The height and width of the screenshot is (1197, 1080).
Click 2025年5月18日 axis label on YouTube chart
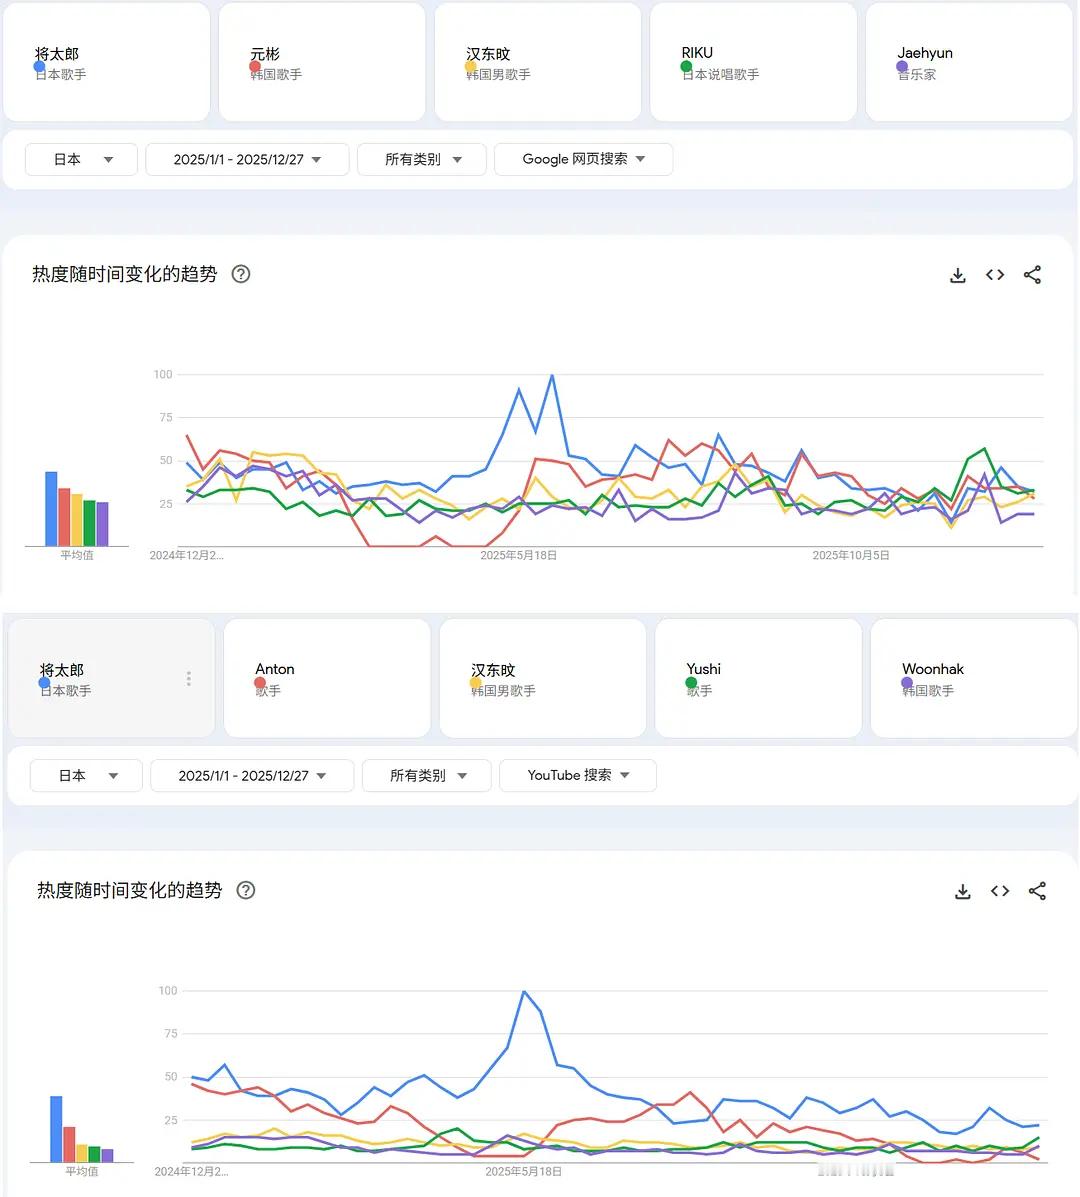point(524,1171)
